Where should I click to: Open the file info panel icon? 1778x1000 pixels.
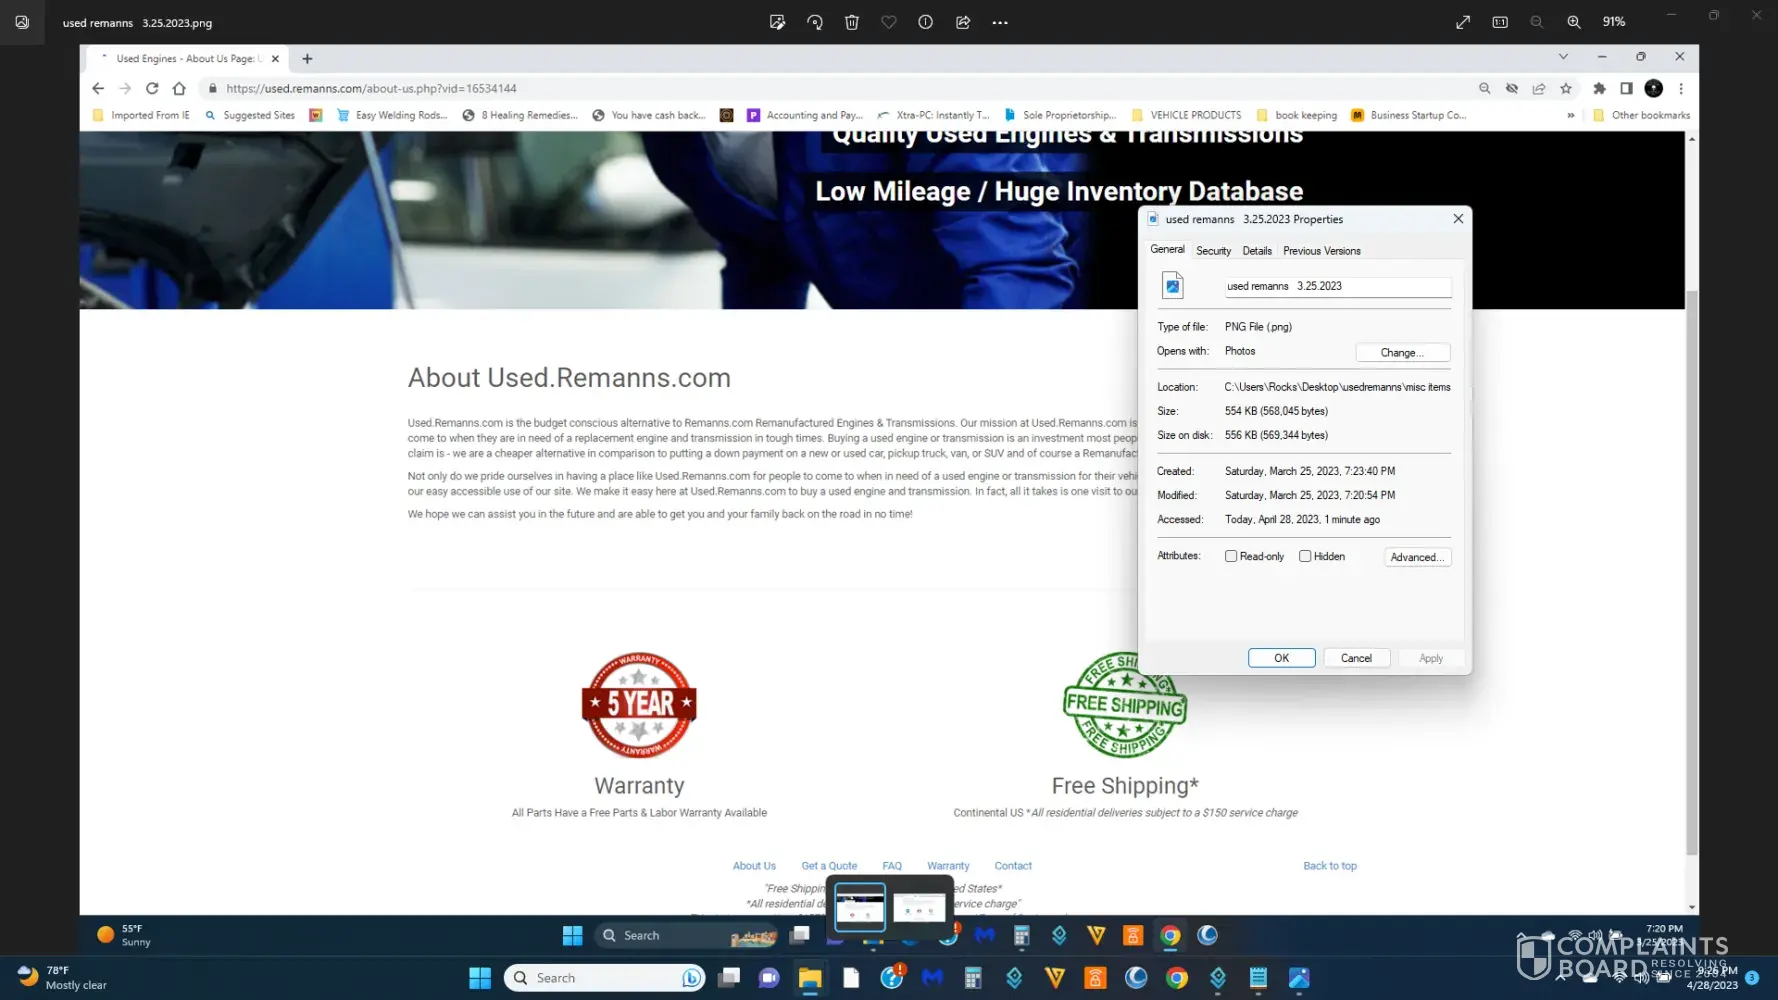(926, 22)
